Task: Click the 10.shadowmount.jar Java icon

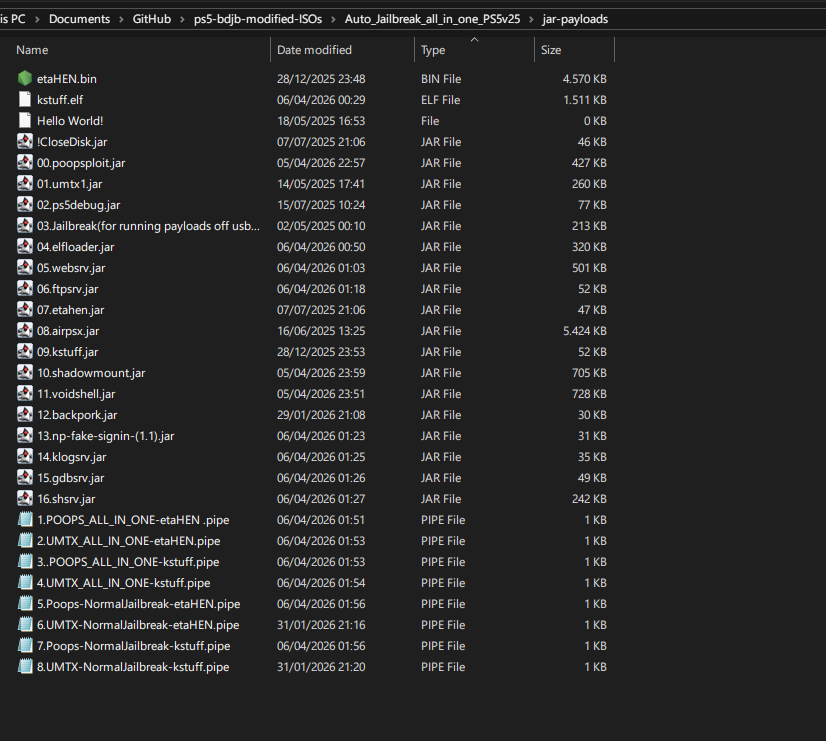Action: [25, 373]
